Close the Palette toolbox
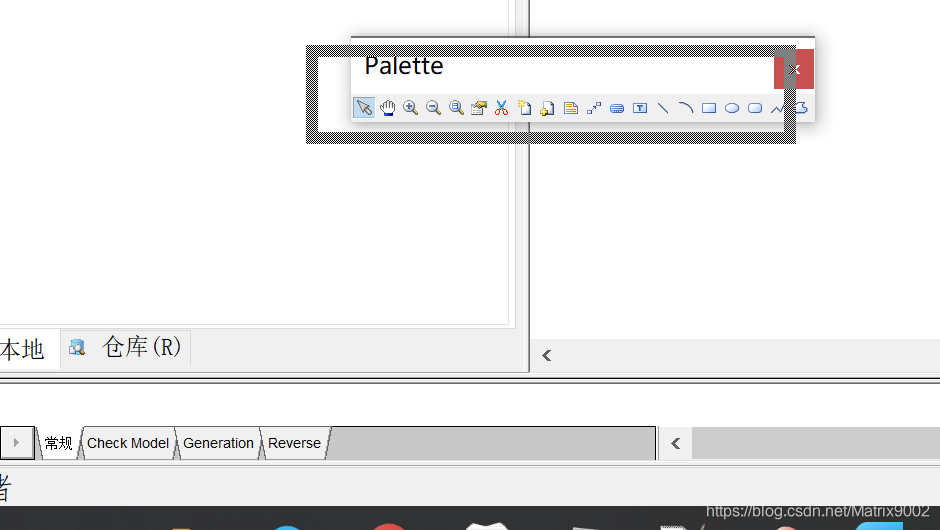Viewport: 940px width, 530px height. coord(794,69)
